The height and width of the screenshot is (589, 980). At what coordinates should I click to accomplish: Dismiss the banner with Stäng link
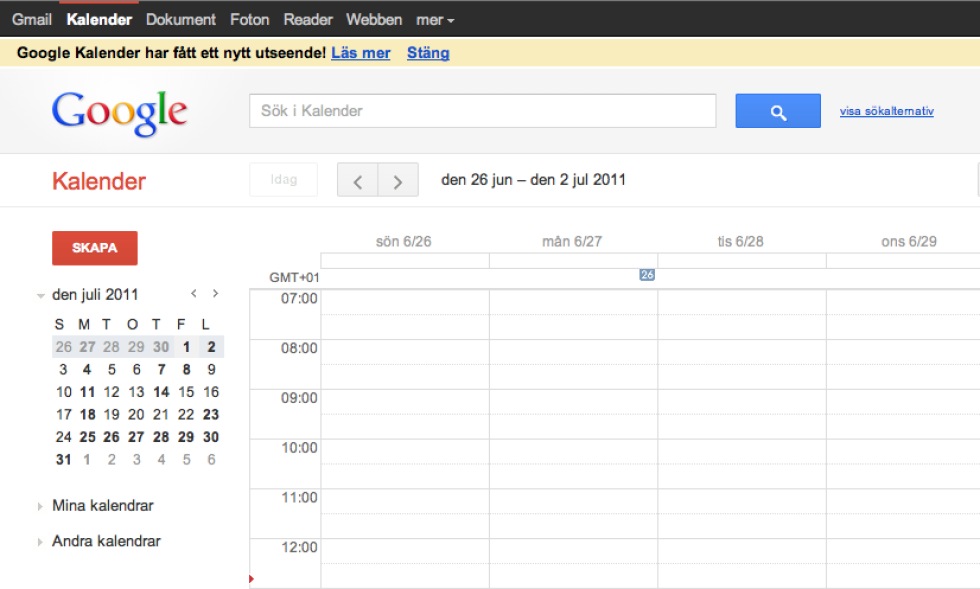pyautogui.click(x=428, y=53)
